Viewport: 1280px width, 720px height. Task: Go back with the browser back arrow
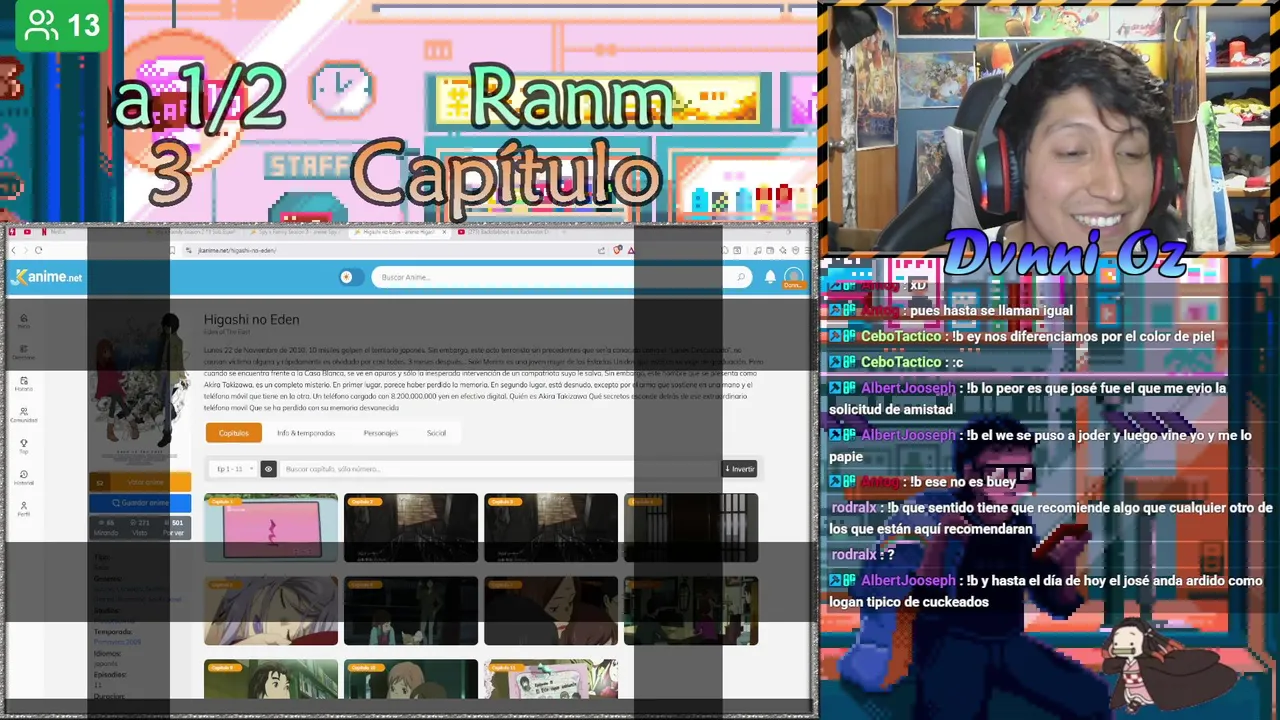pyautogui.click(x=13, y=250)
